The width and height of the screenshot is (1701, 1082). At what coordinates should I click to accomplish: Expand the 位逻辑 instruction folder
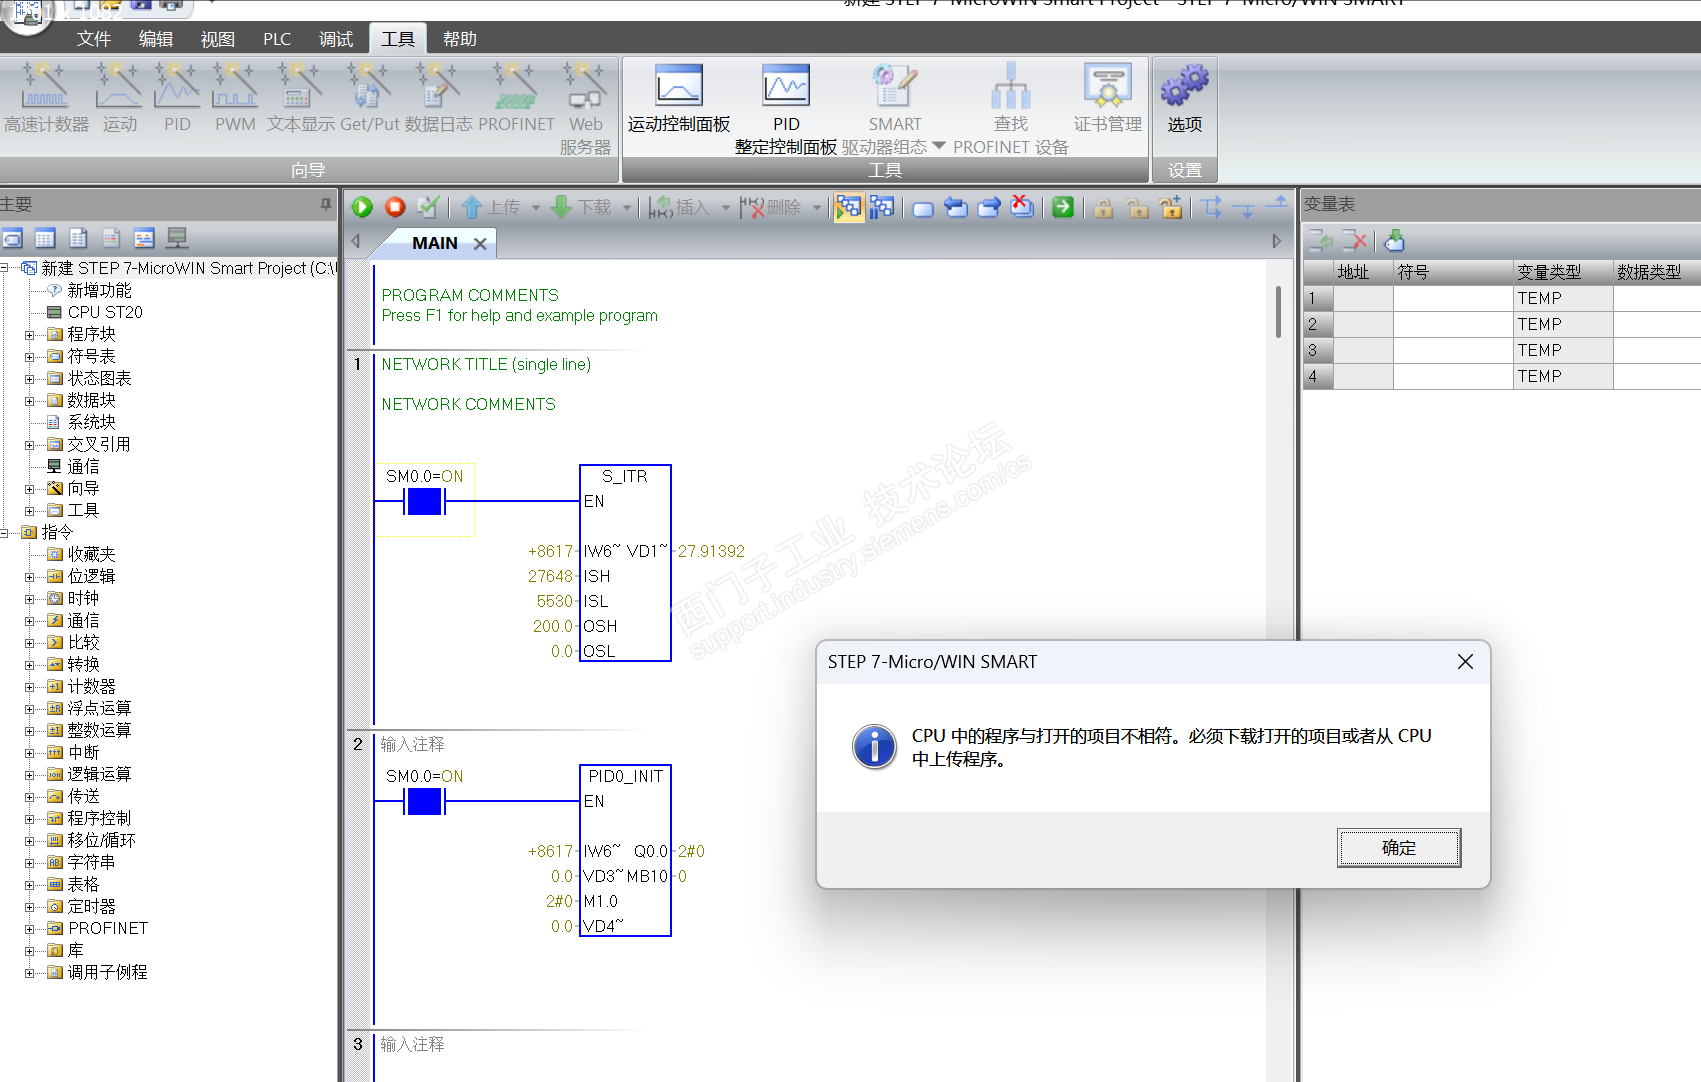(30, 577)
